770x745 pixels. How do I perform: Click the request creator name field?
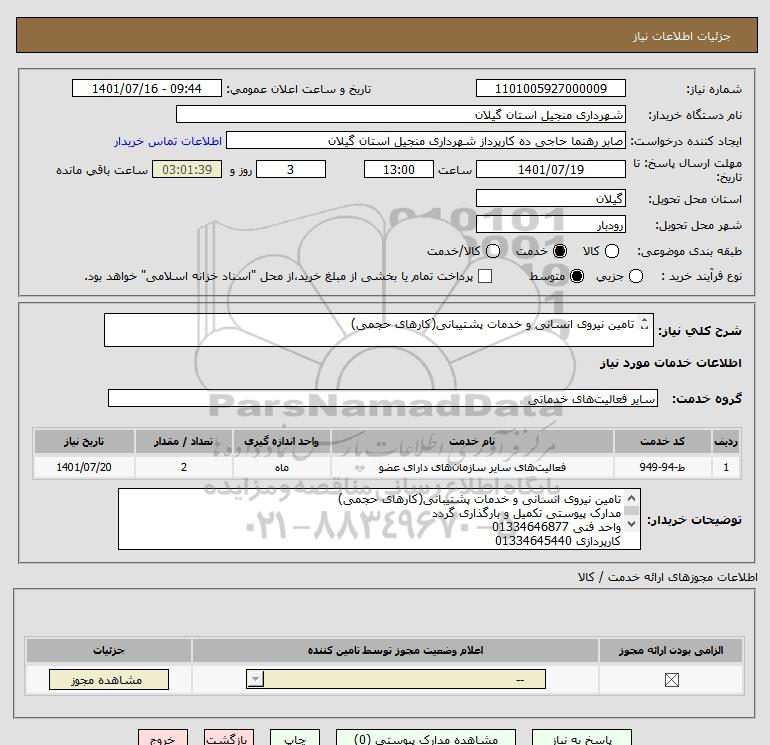click(426, 140)
